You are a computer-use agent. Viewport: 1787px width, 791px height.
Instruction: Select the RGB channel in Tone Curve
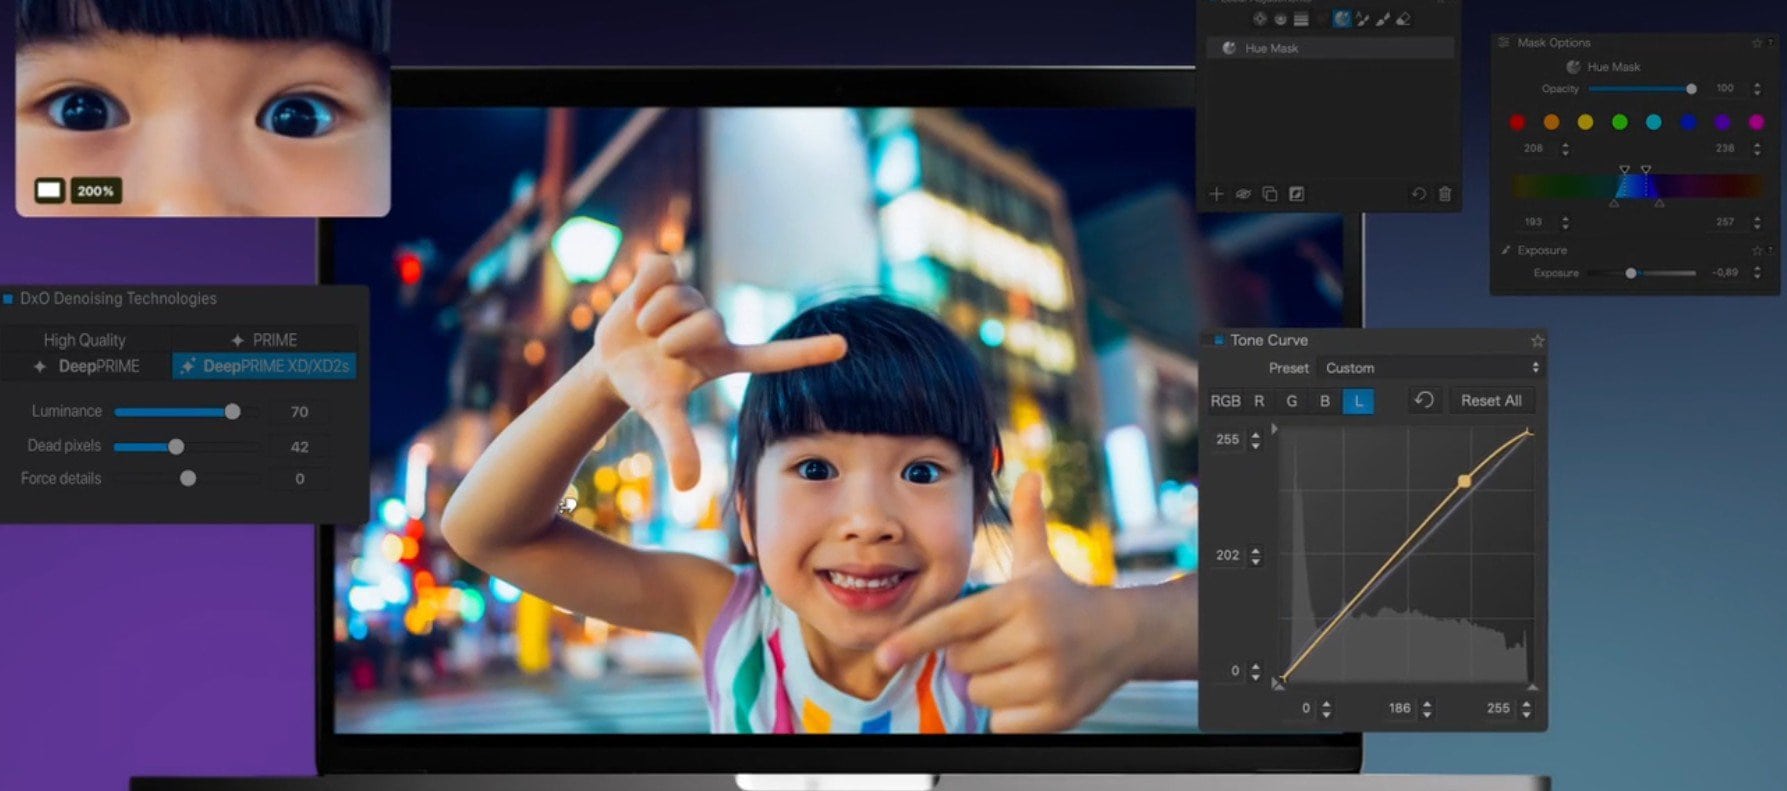click(x=1225, y=401)
